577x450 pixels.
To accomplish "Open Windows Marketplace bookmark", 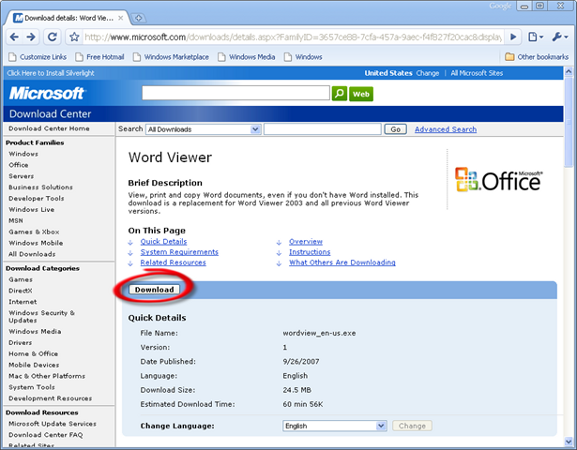I will click(171, 57).
